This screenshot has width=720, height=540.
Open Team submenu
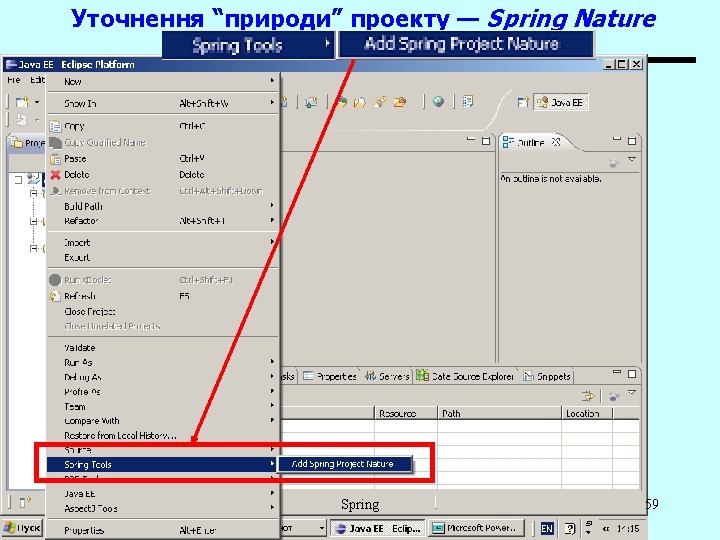[163, 407]
